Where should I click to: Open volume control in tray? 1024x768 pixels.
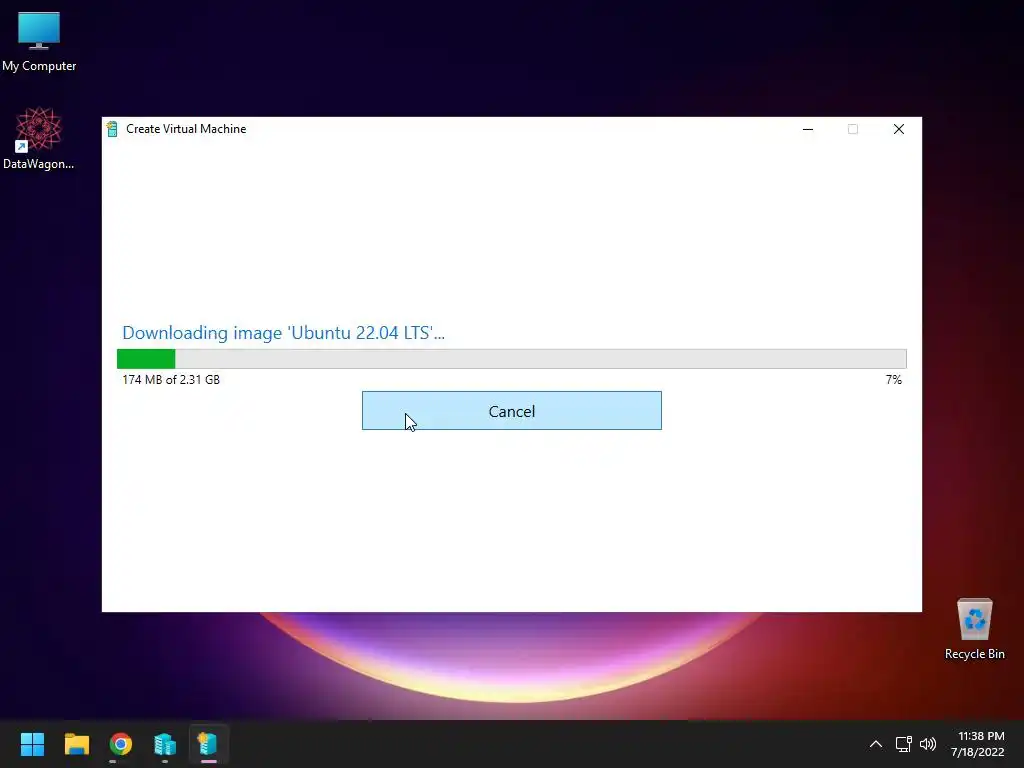(927, 744)
